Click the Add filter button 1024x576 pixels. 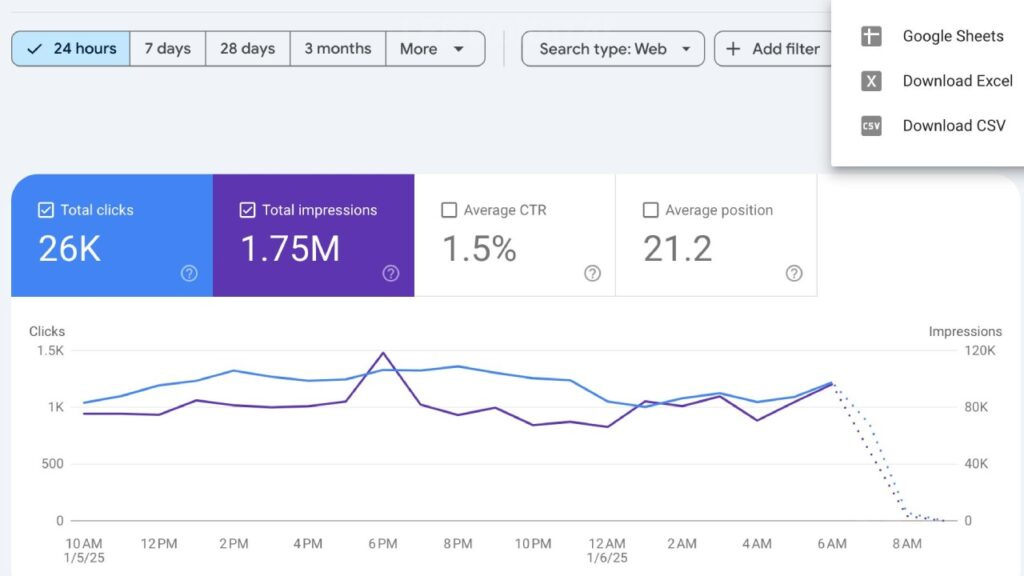point(773,49)
